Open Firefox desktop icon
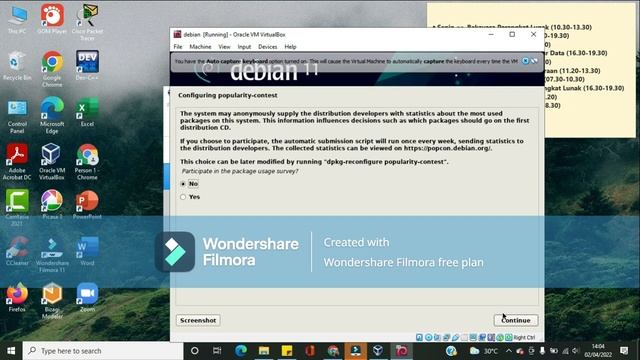This screenshot has width=640, height=360. click(x=17, y=297)
